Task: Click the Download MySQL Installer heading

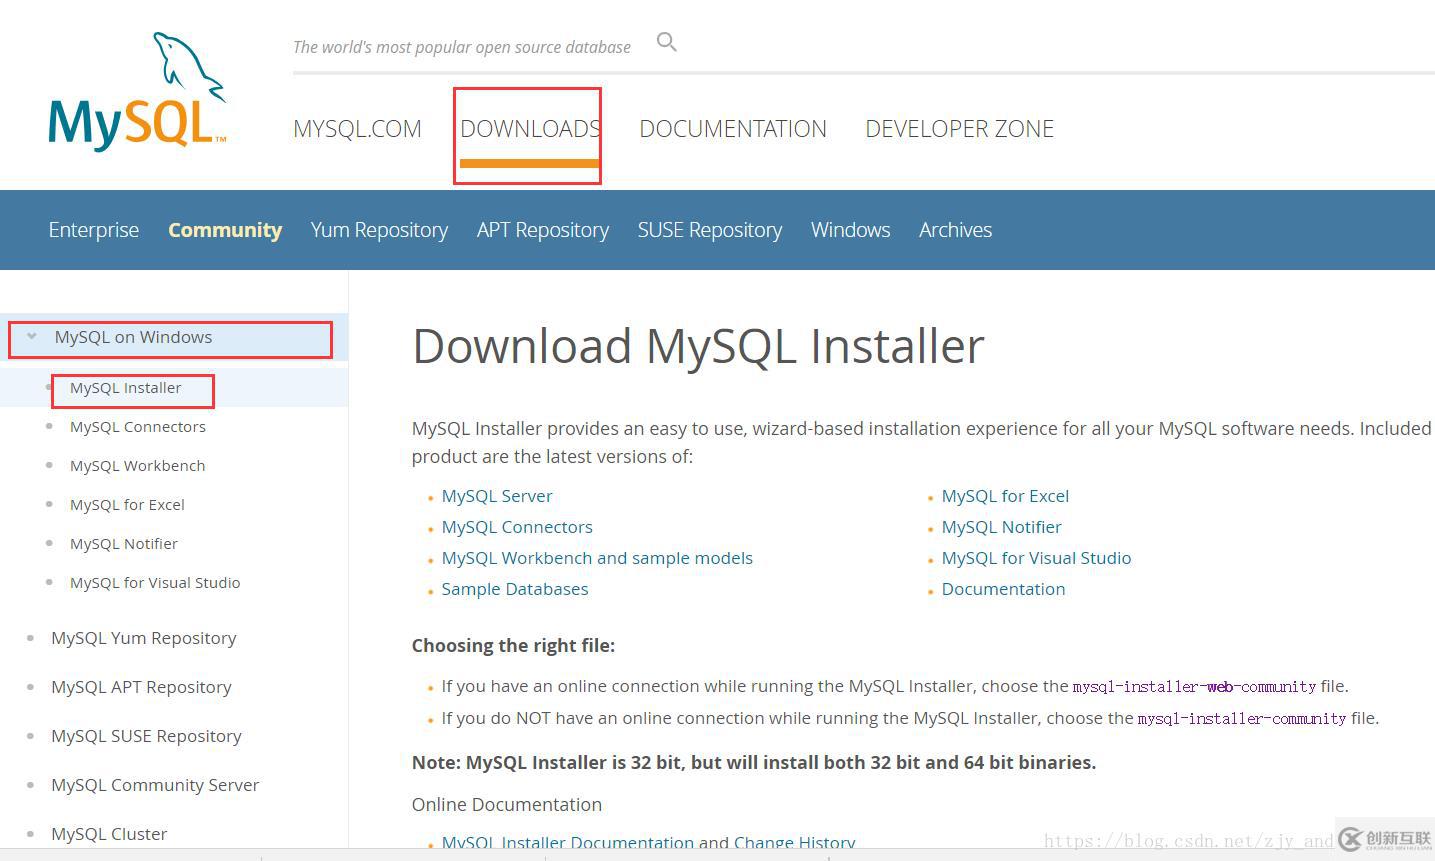Action: click(x=698, y=346)
